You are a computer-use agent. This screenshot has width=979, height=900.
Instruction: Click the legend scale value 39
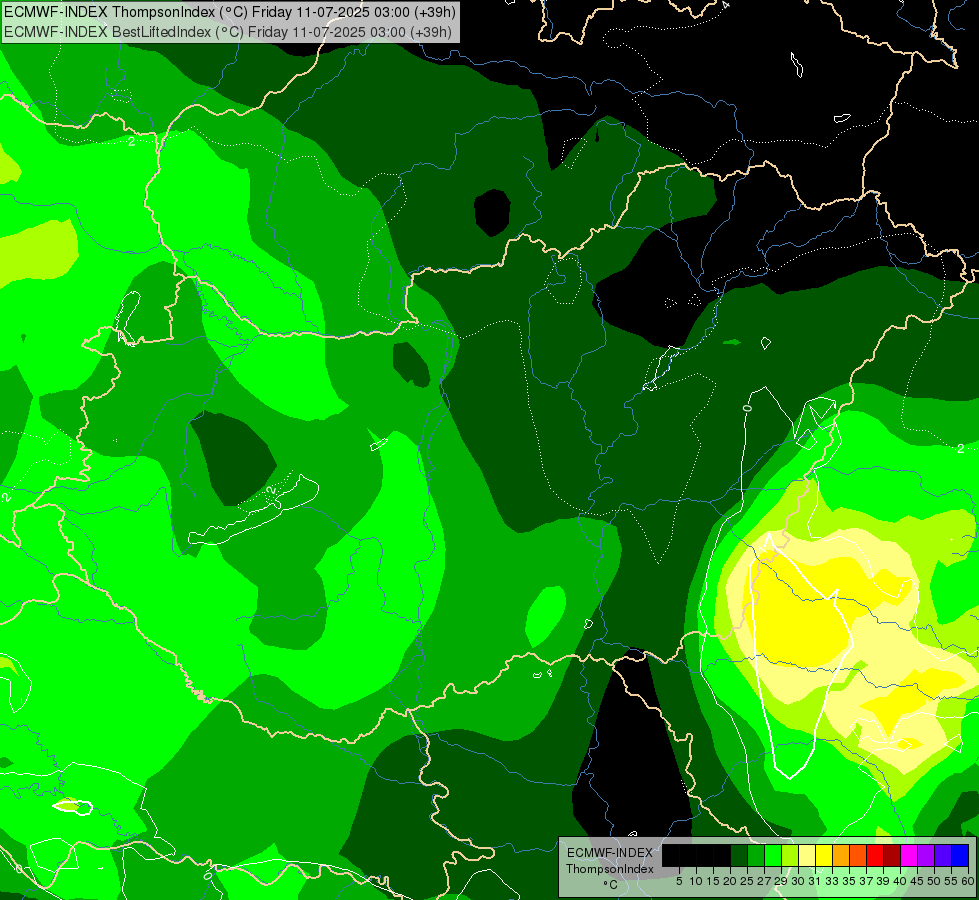click(883, 881)
